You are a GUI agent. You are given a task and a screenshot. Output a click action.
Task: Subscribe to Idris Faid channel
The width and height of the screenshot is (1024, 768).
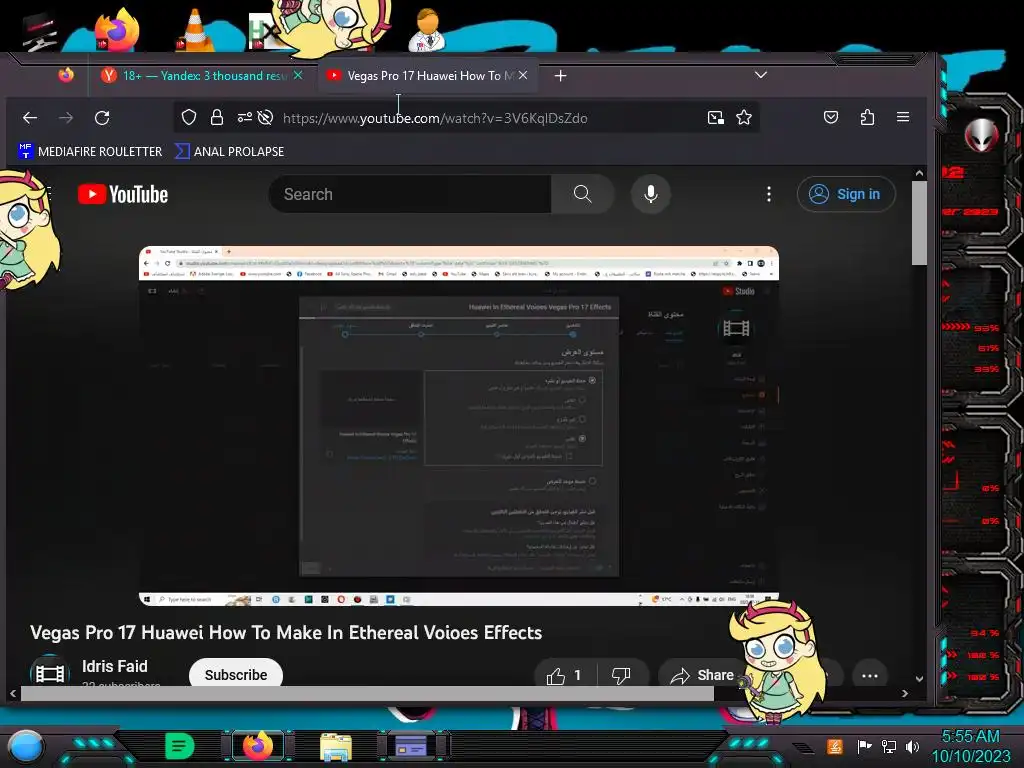236,675
